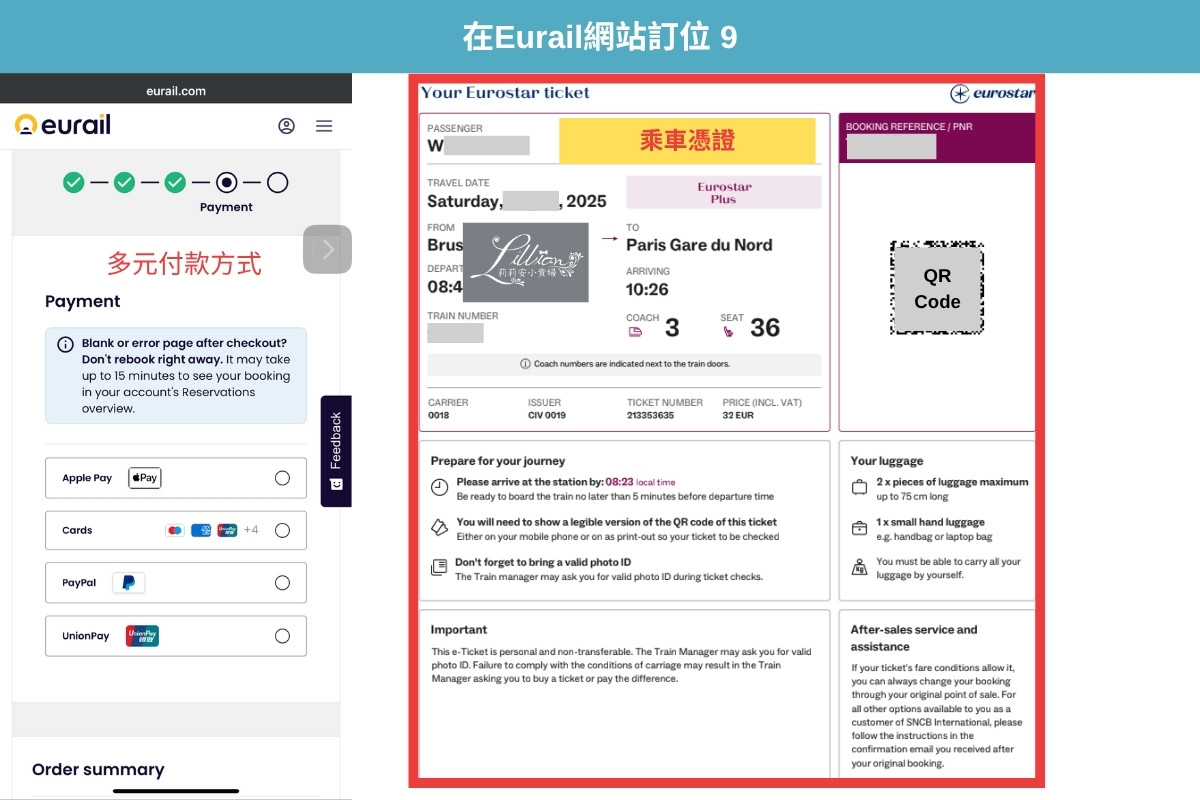The width and height of the screenshot is (1200, 800).
Task: Click the gray next arrow button
Action: [x=327, y=249]
